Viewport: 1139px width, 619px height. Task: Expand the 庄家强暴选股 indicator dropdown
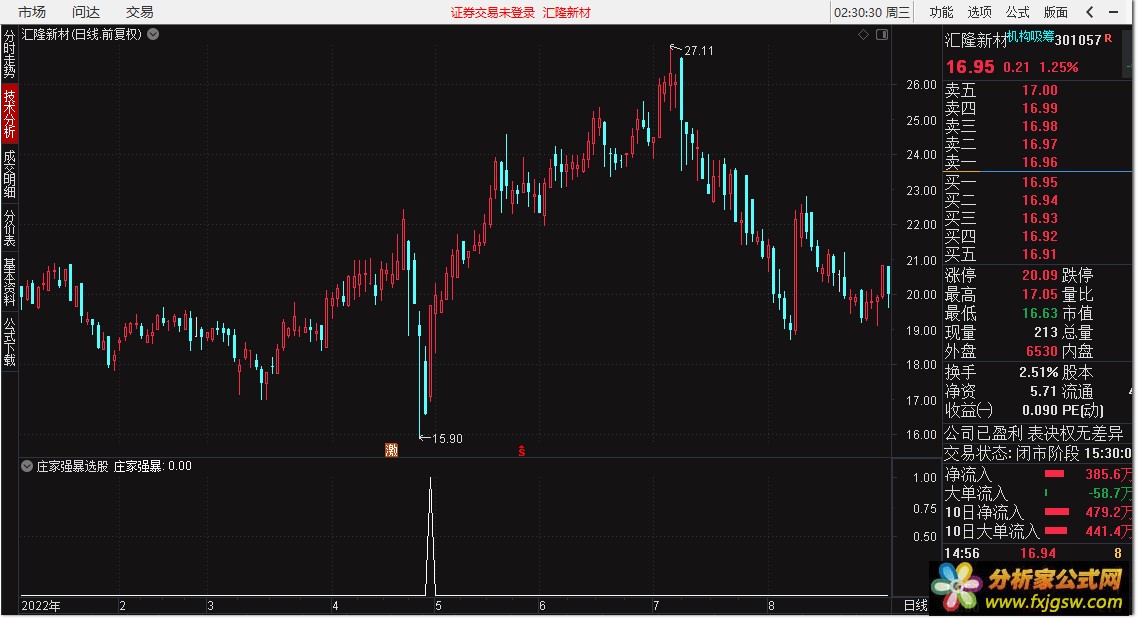point(27,466)
